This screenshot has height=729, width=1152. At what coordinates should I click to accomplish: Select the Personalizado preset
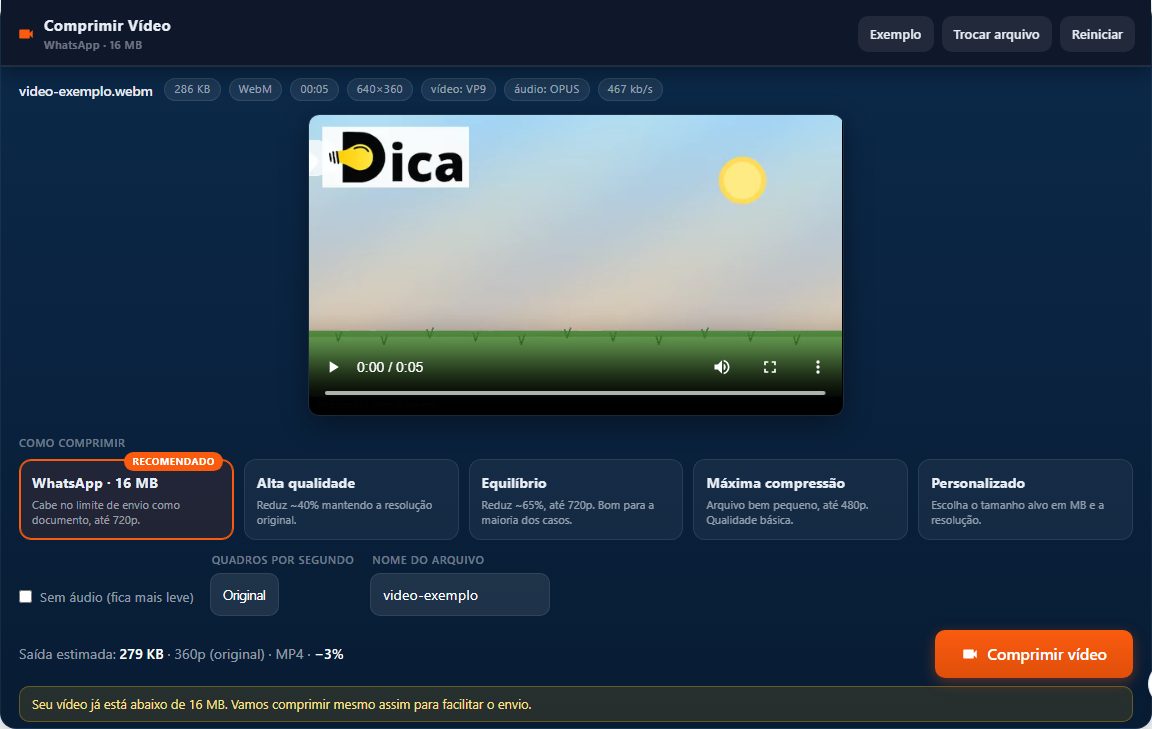coord(1025,500)
